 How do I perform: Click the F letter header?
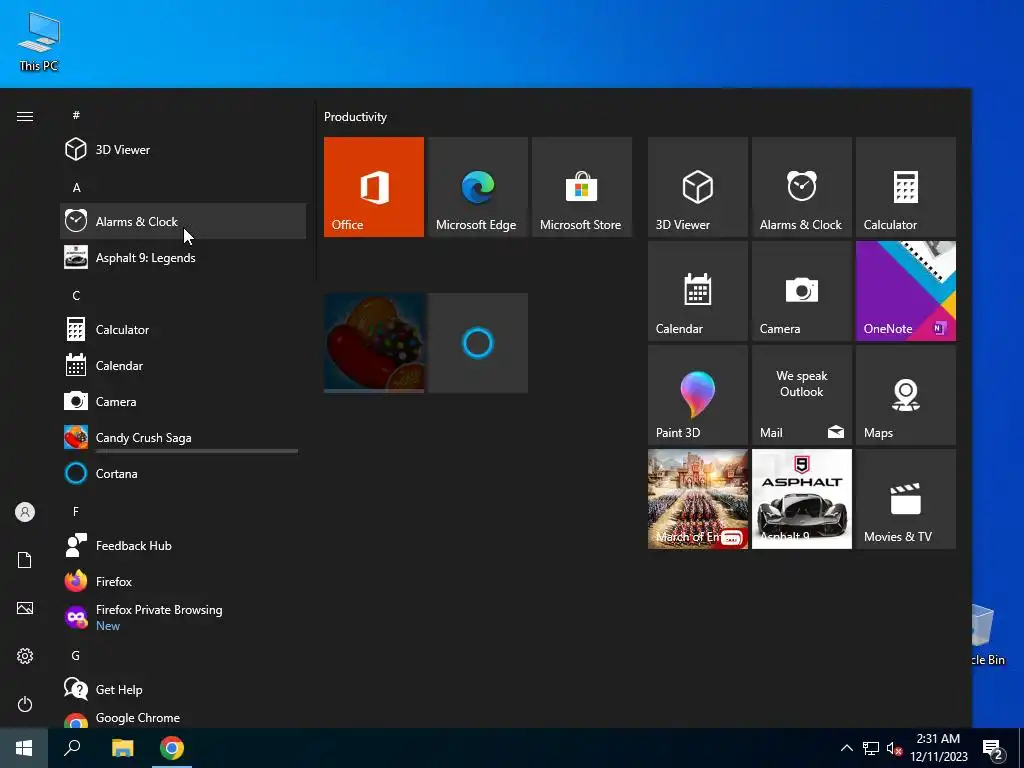click(76, 511)
